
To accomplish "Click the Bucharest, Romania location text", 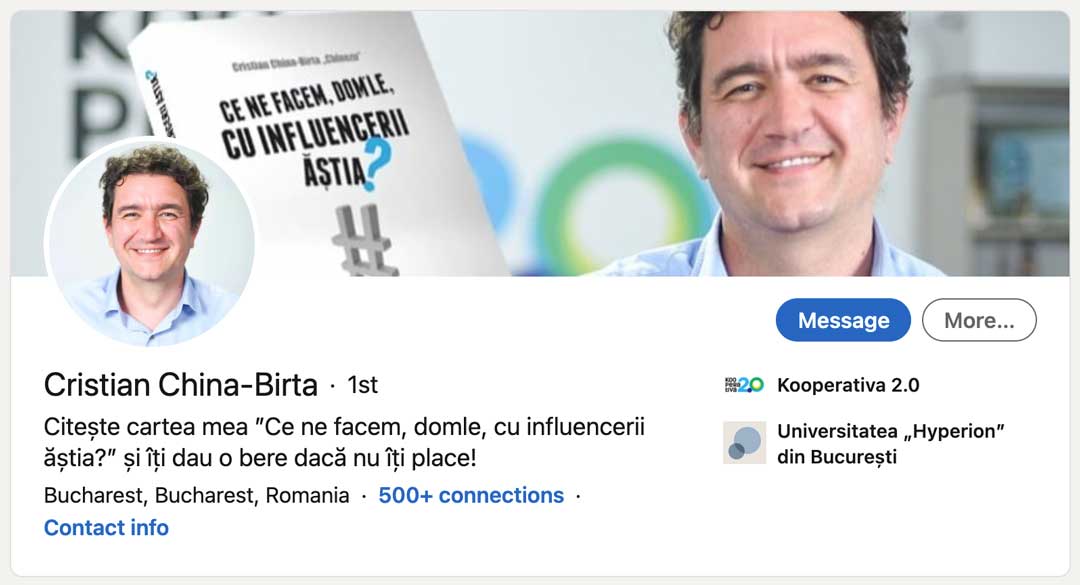I will [x=196, y=495].
